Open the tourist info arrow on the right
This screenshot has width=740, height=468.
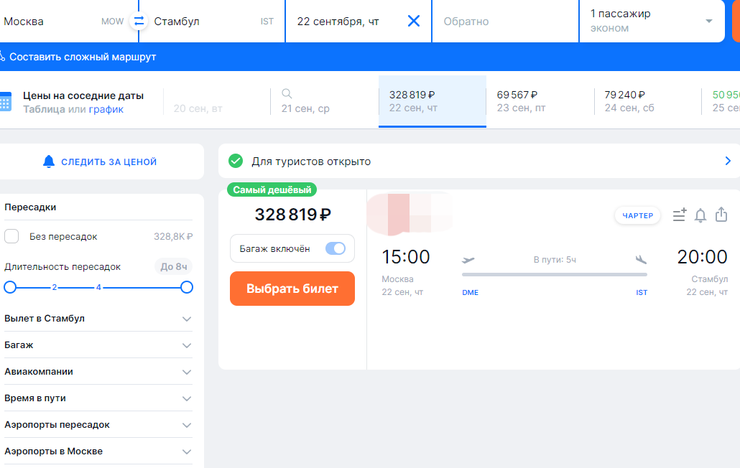(727, 161)
